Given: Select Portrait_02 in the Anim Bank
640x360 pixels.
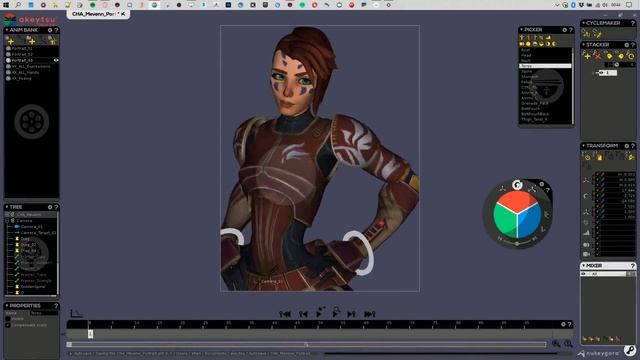Looking at the screenshot, I should point(22,54).
